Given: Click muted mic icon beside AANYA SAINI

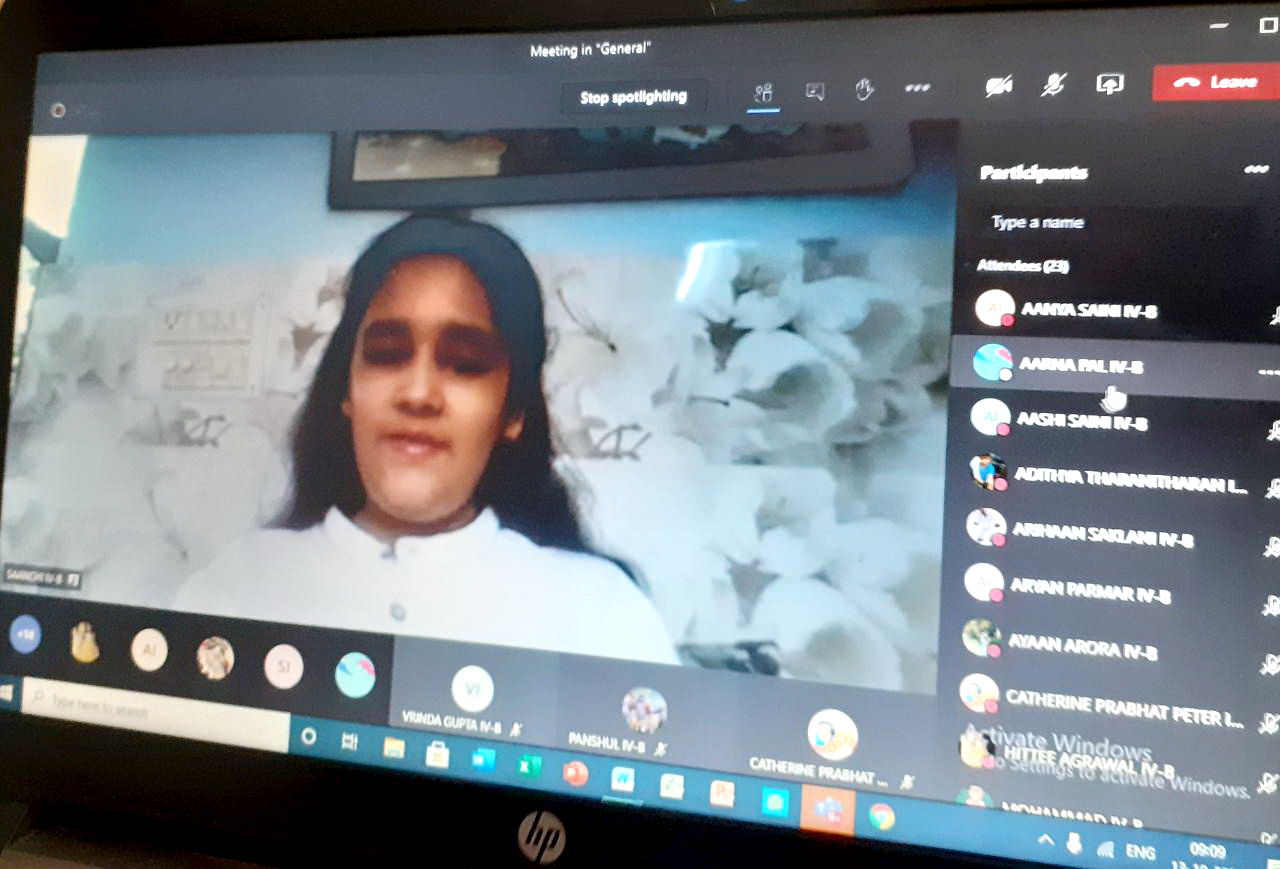Looking at the screenshot, I should pyautogui.click(x=1275, y=315).
